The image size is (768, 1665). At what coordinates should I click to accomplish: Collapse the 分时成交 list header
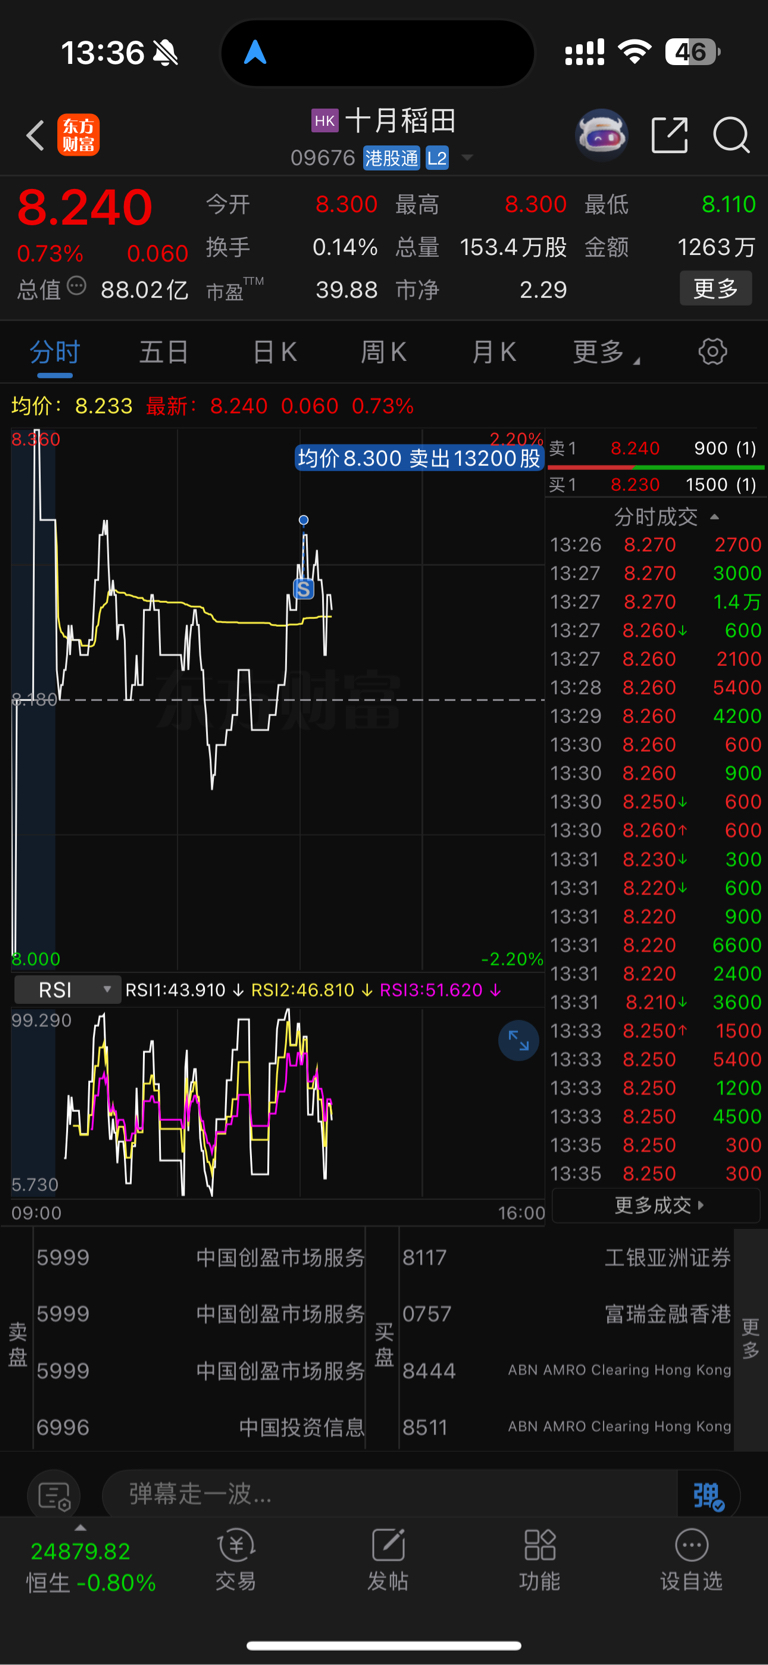point(665,517)
